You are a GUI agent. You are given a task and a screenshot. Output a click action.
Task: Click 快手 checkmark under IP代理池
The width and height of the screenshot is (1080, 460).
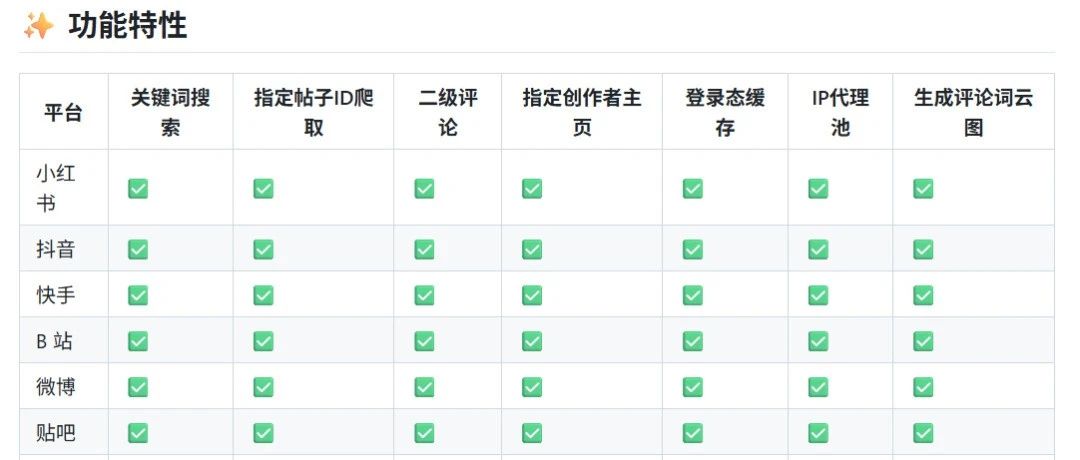[x=818, y=295]
